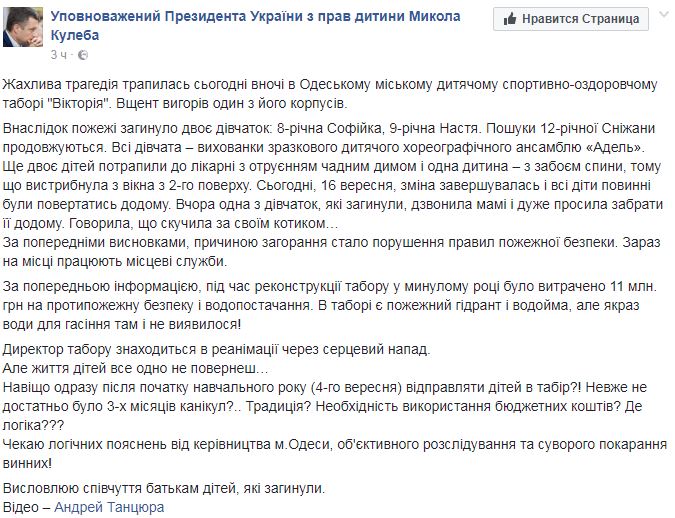Click the line Директор табору знаходиться в реанімації
This screenshot has height=518, width=675.
pyautogui.click(x=216, y=349)
